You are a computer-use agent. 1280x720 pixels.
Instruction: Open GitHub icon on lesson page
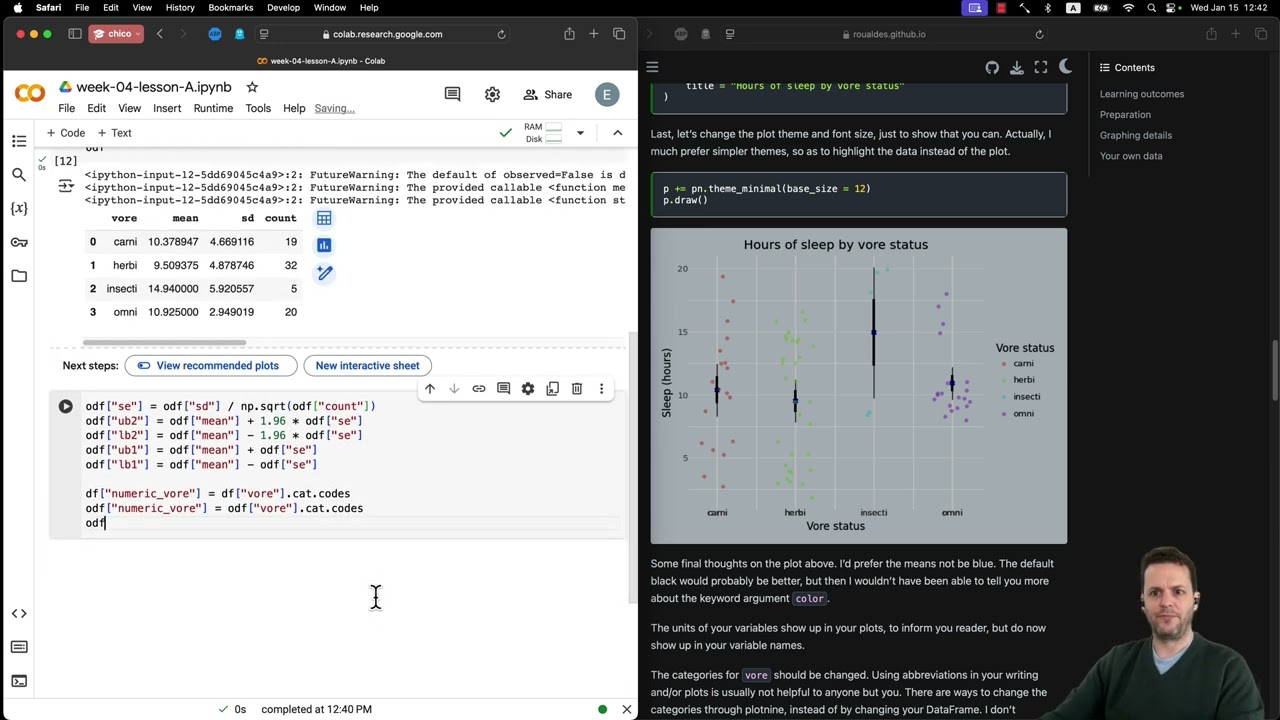point(992,67)
